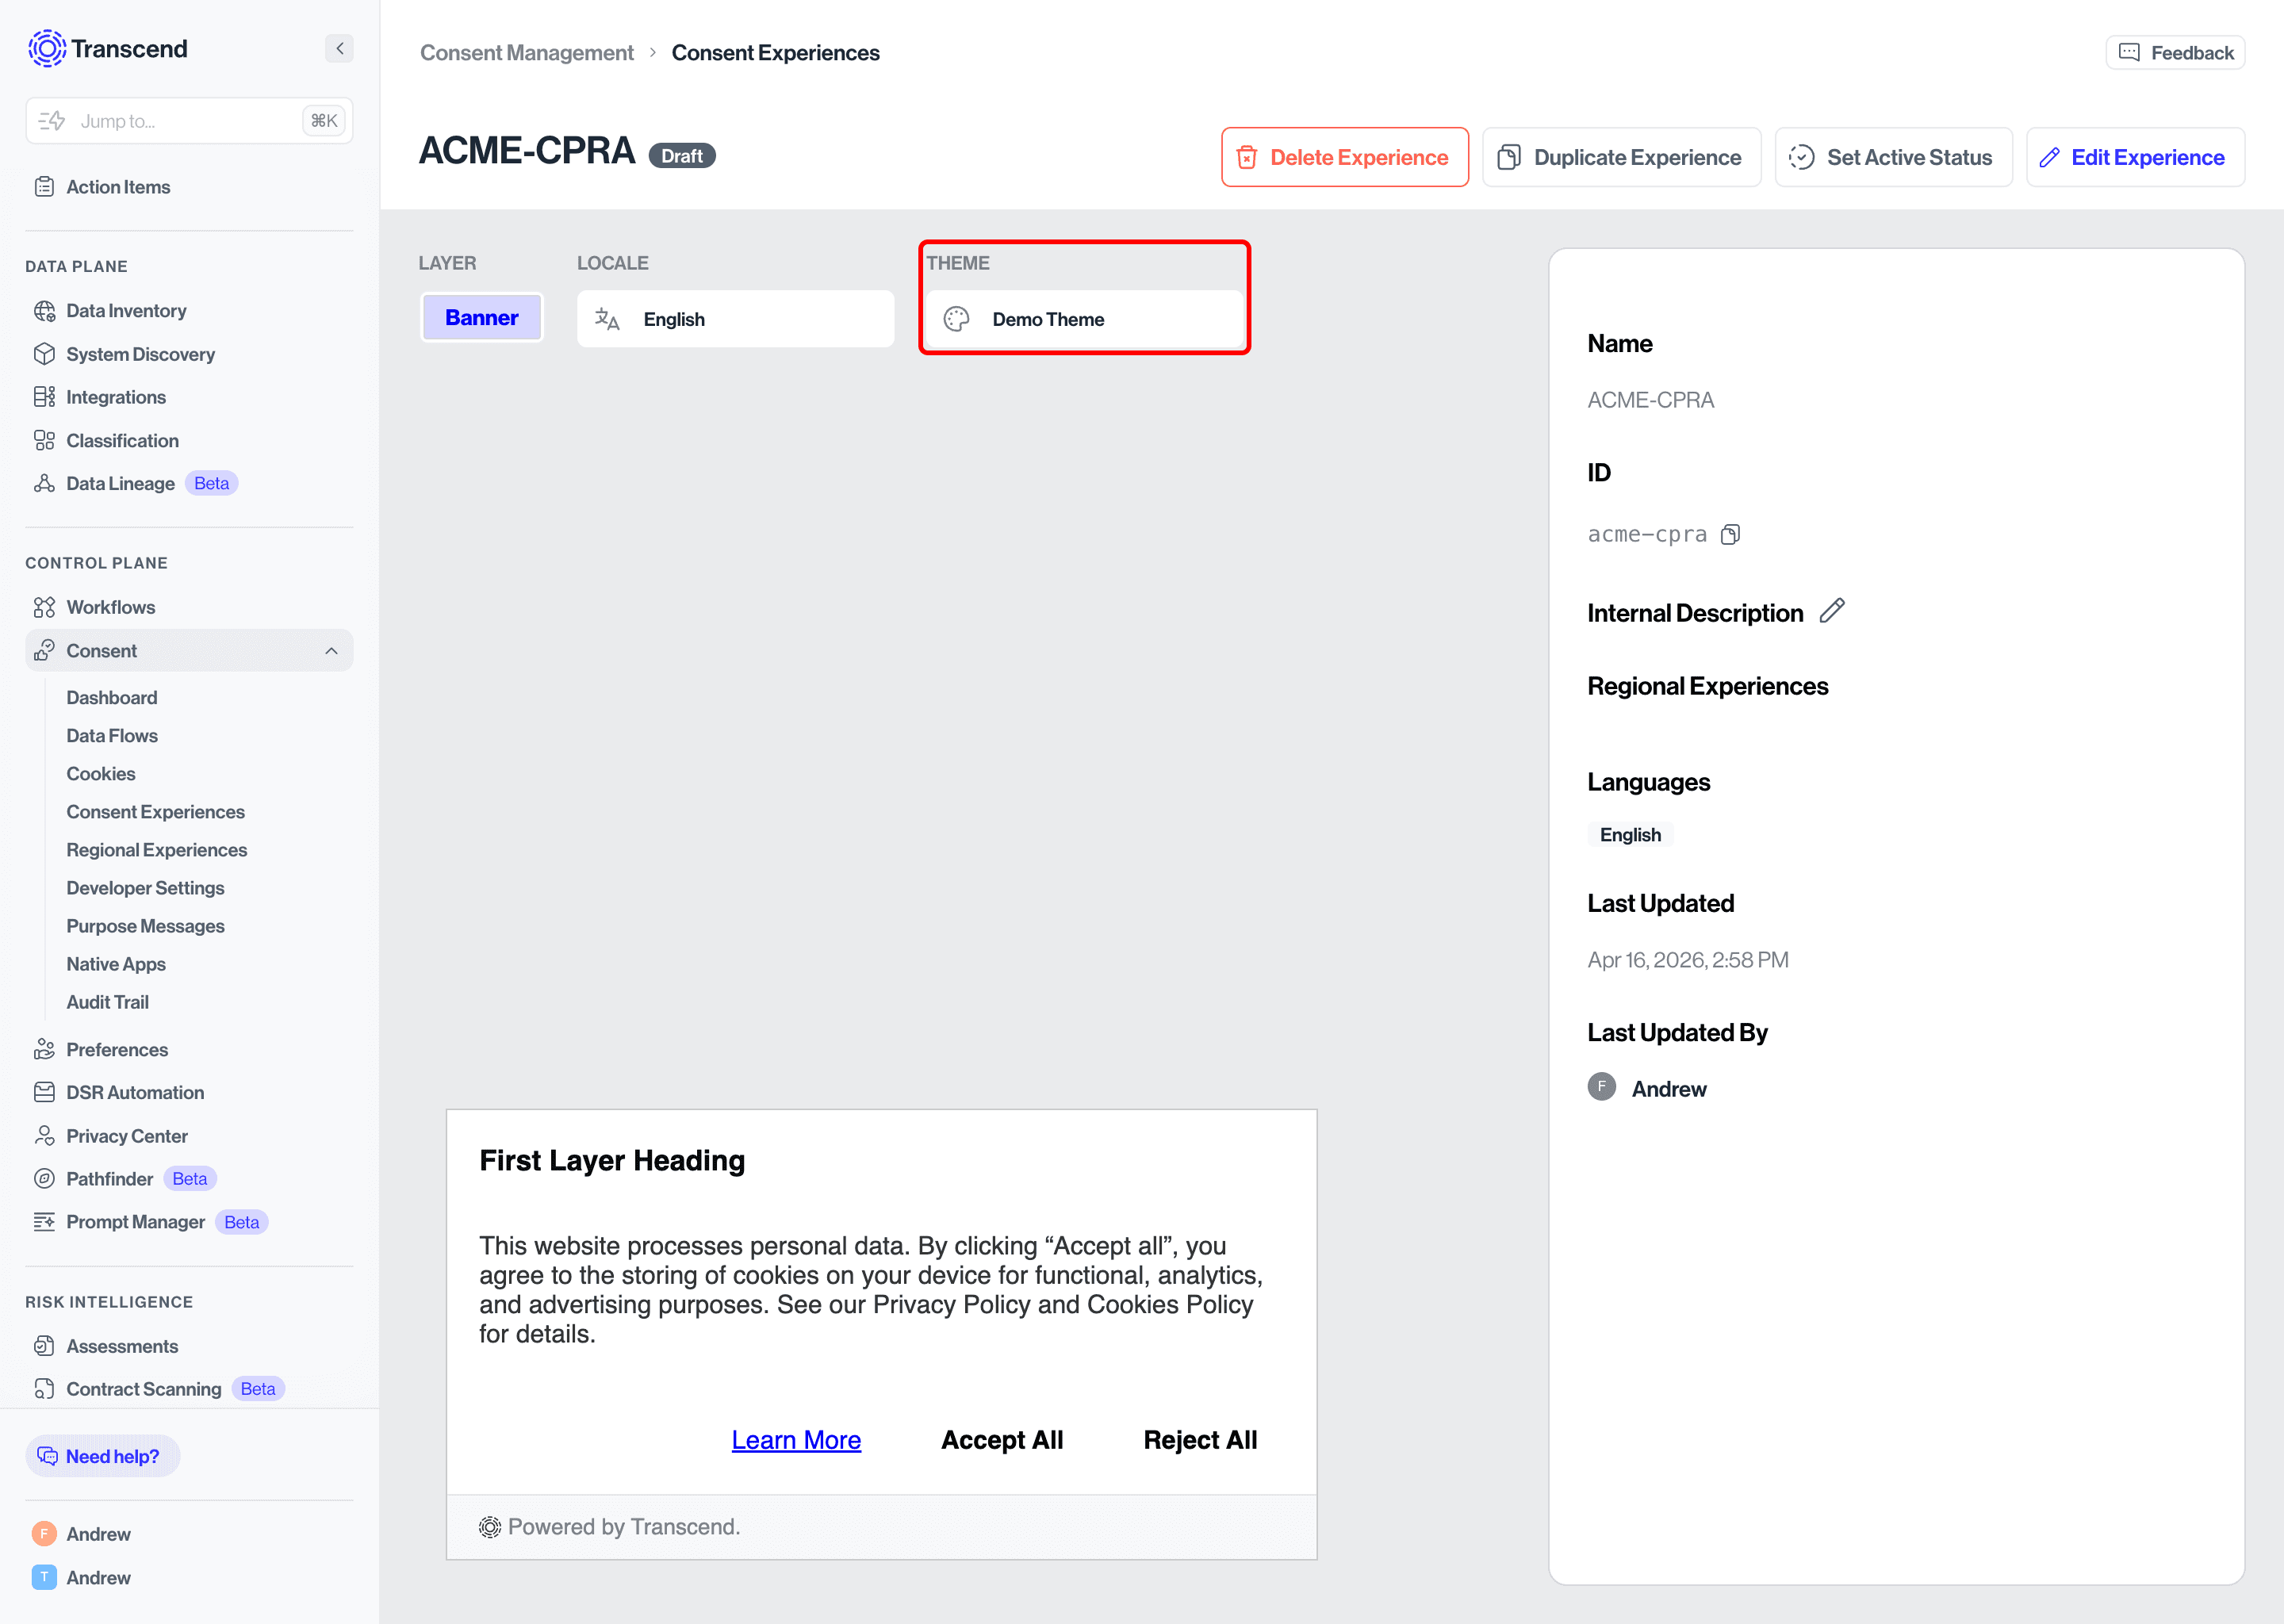Copy the acme-cpra ID
The width and height of the screenshot is (2284, 1624).
(x=1731, y=534)
